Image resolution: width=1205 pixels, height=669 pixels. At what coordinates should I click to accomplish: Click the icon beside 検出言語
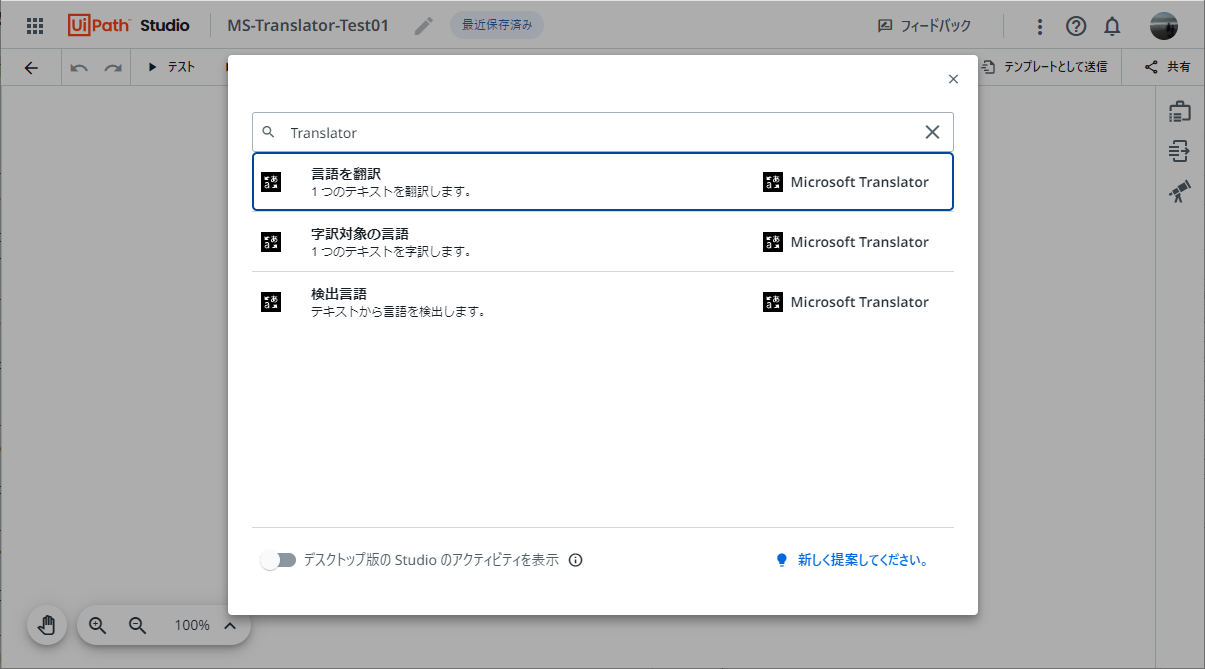(x=271, y=302)
